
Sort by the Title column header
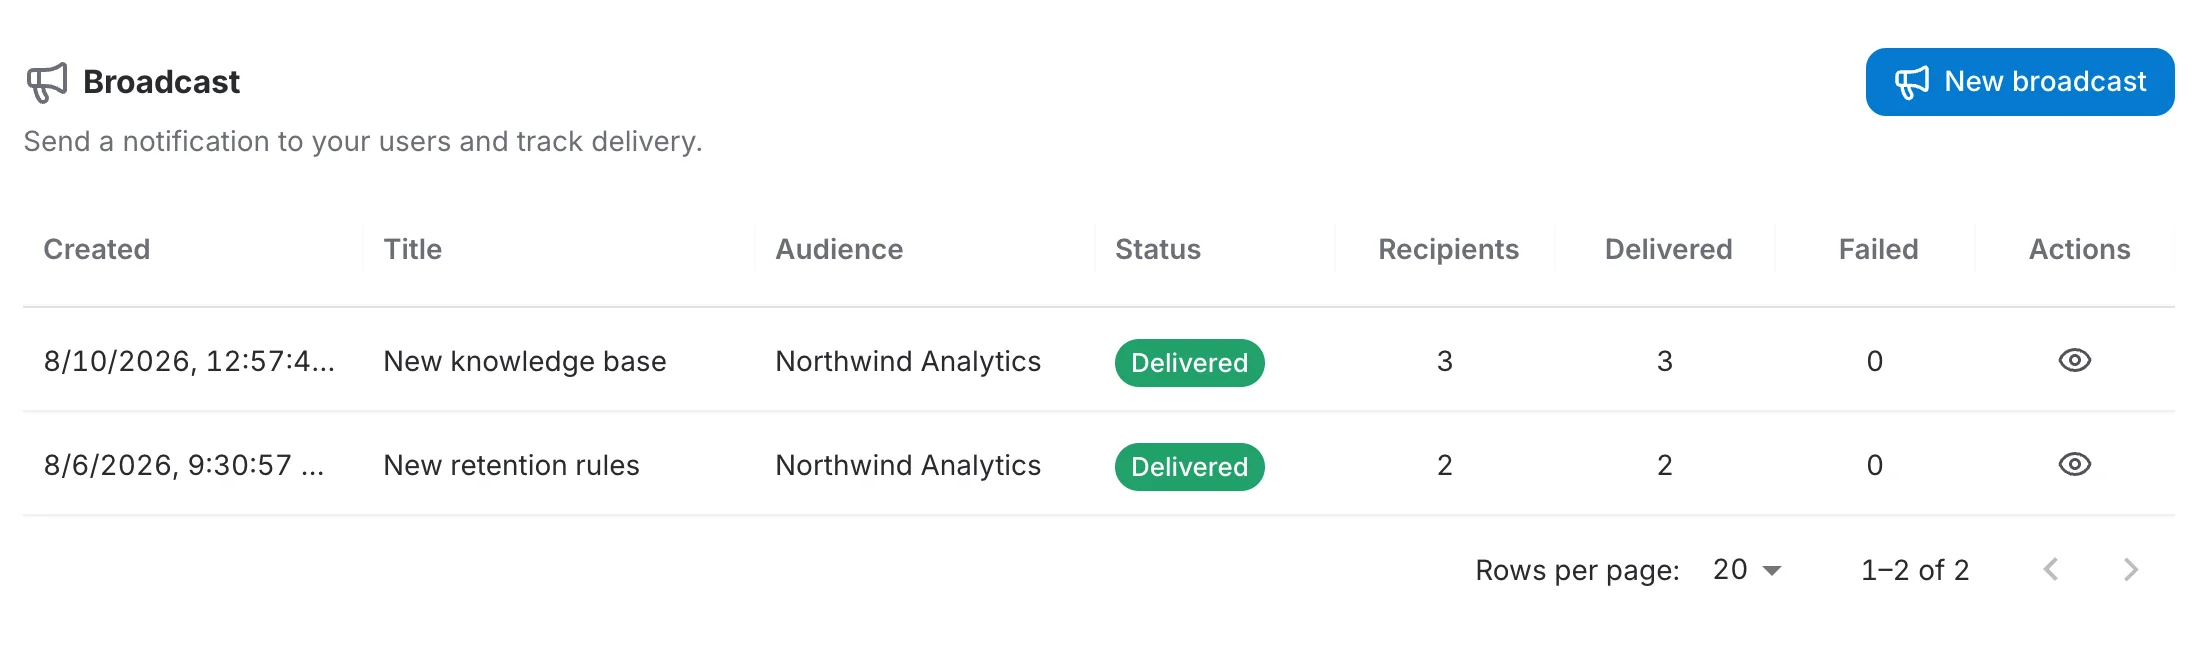(413, 249)
